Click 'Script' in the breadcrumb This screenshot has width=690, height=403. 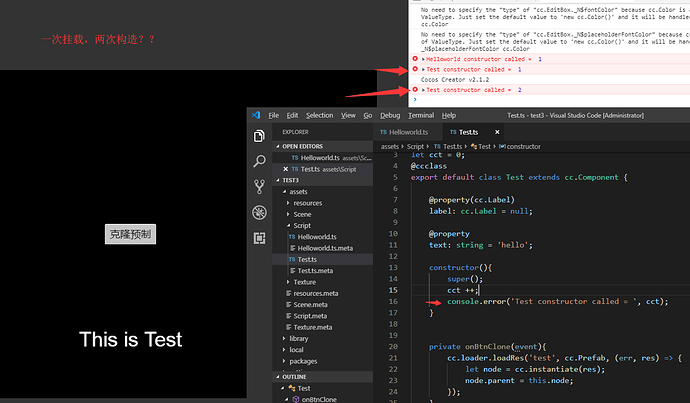click(x=415, y=147)
